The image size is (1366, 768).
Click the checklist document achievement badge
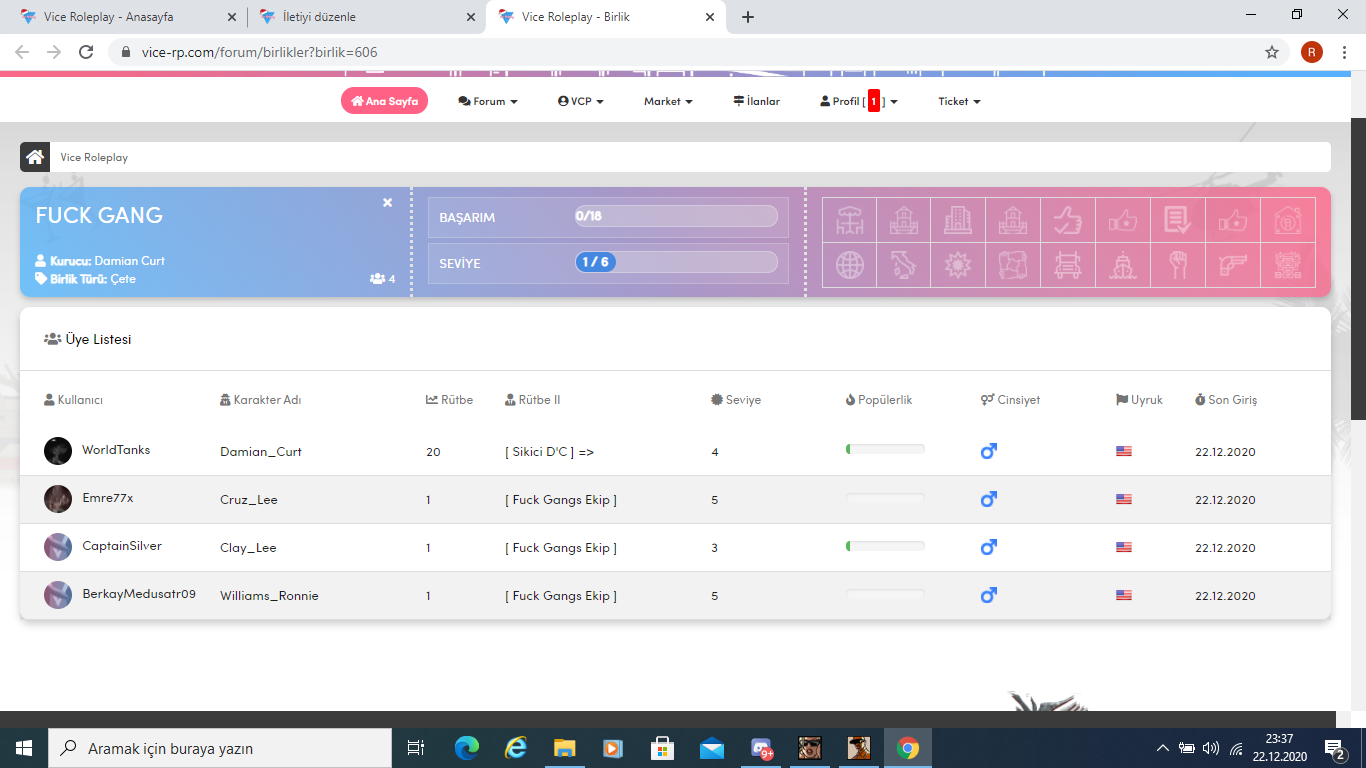click(1178, 220)
